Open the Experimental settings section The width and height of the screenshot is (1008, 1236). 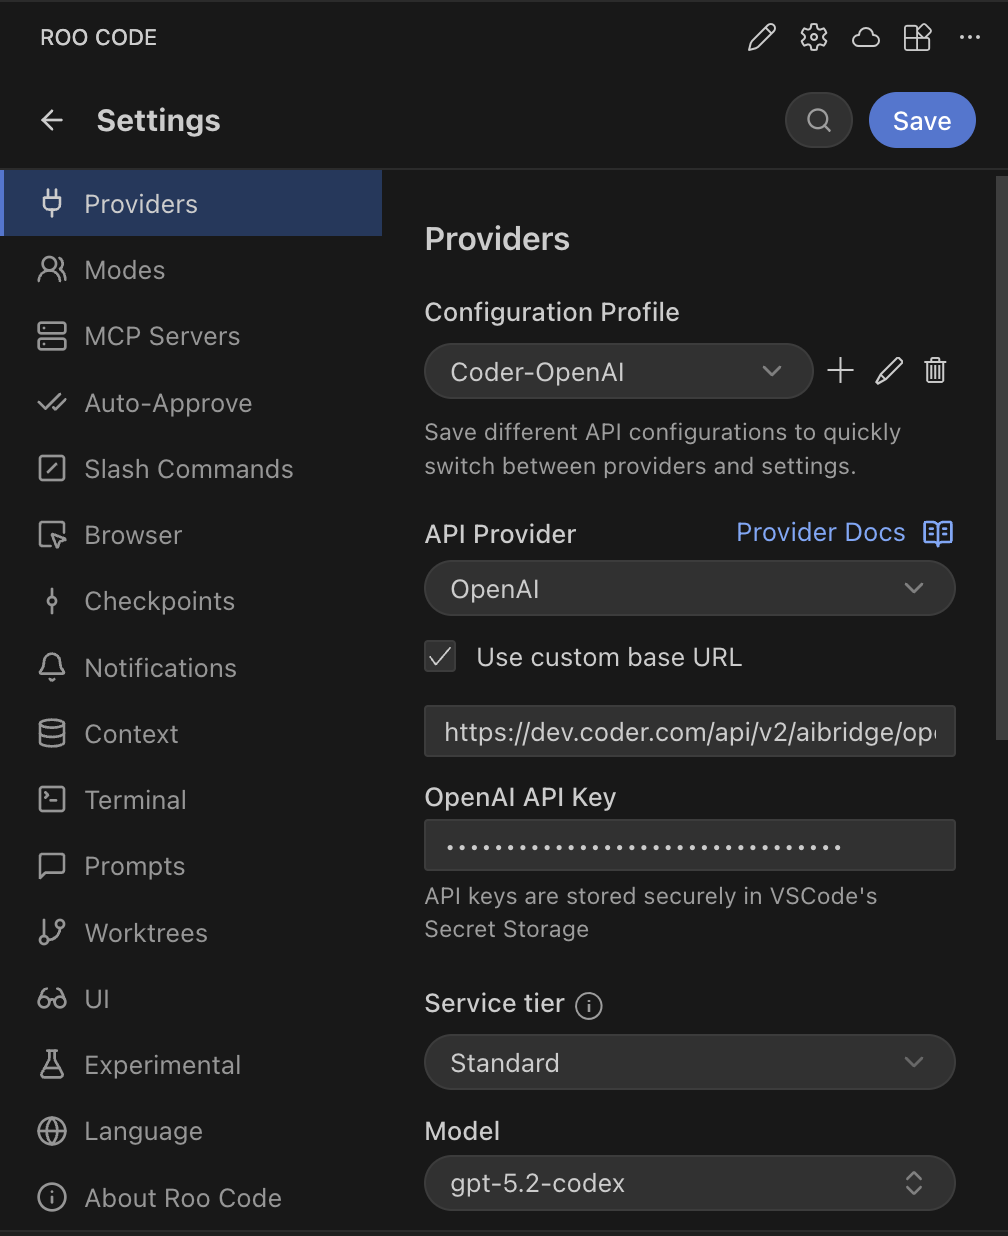click(52, 1064)
